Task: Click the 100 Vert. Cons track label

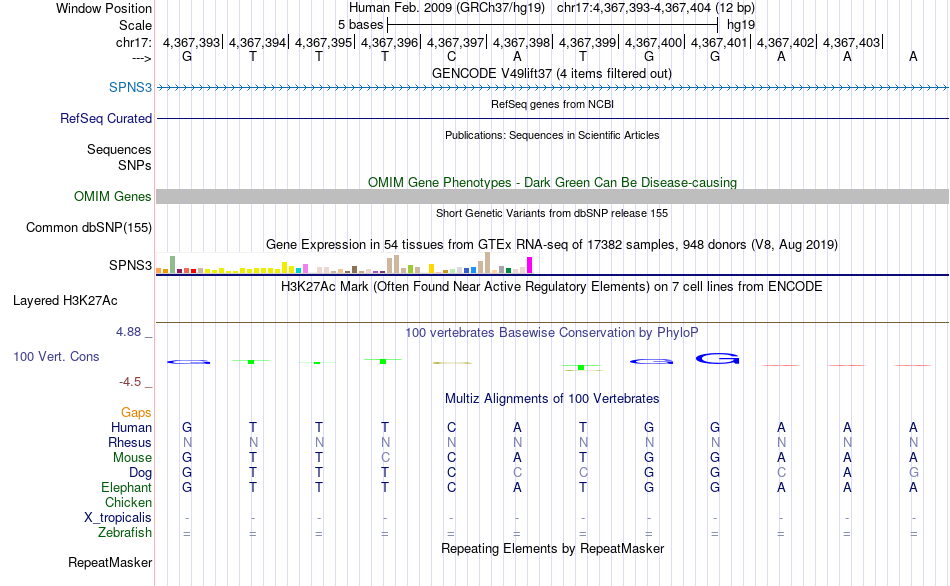Action: click(x=56, y=356)
